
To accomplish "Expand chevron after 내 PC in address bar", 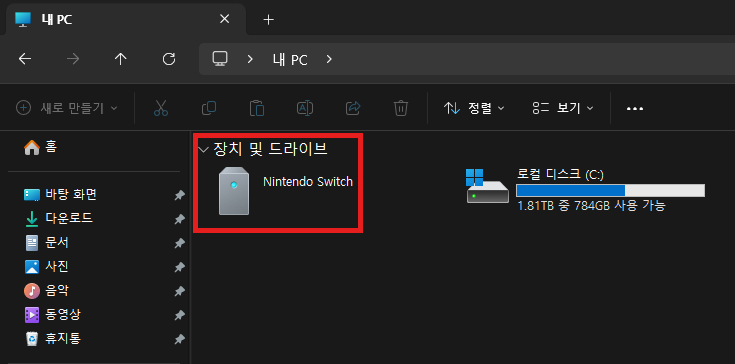I will (x=329, y=59).
